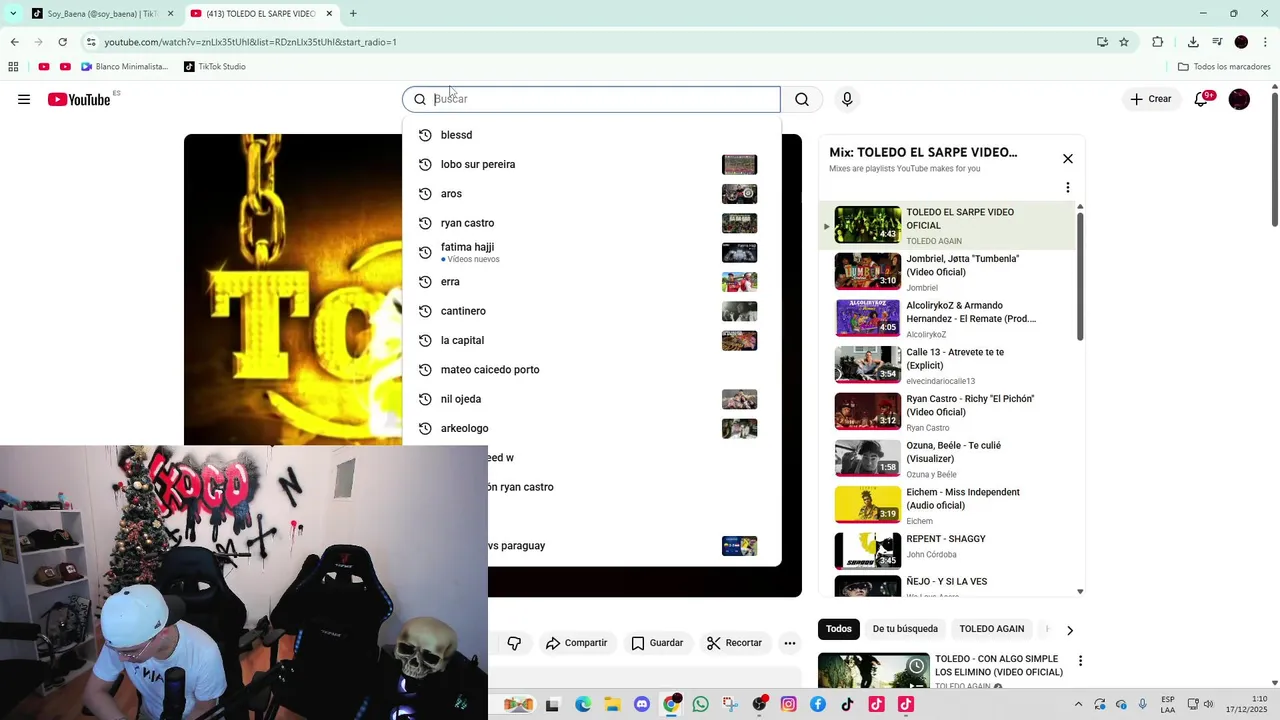The width and height of the screenshot is (1280, 720).
Task: Open Todos los marcadores folder
Action: pos(1224,67)
